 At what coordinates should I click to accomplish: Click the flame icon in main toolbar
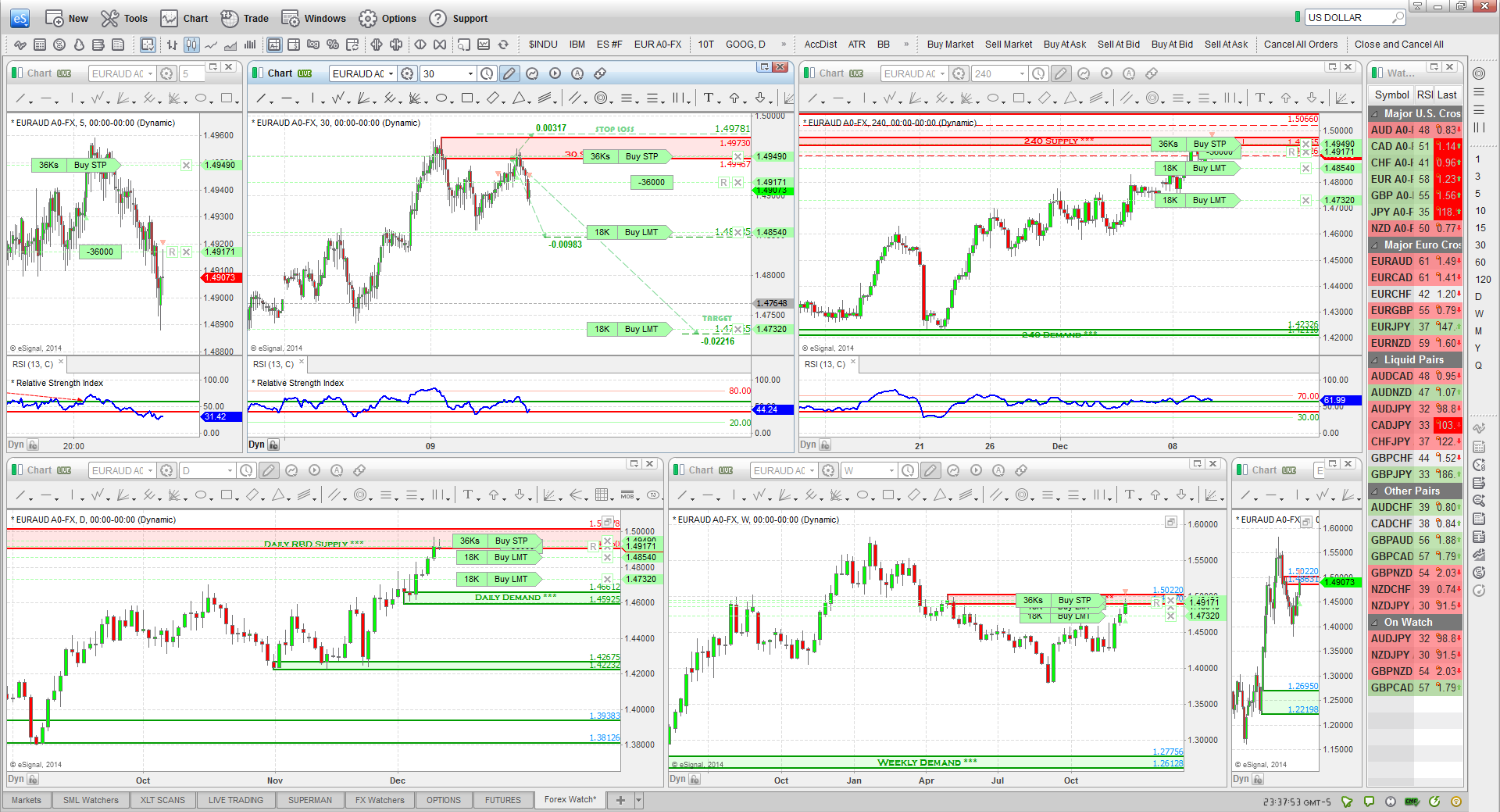click(79, 45)
